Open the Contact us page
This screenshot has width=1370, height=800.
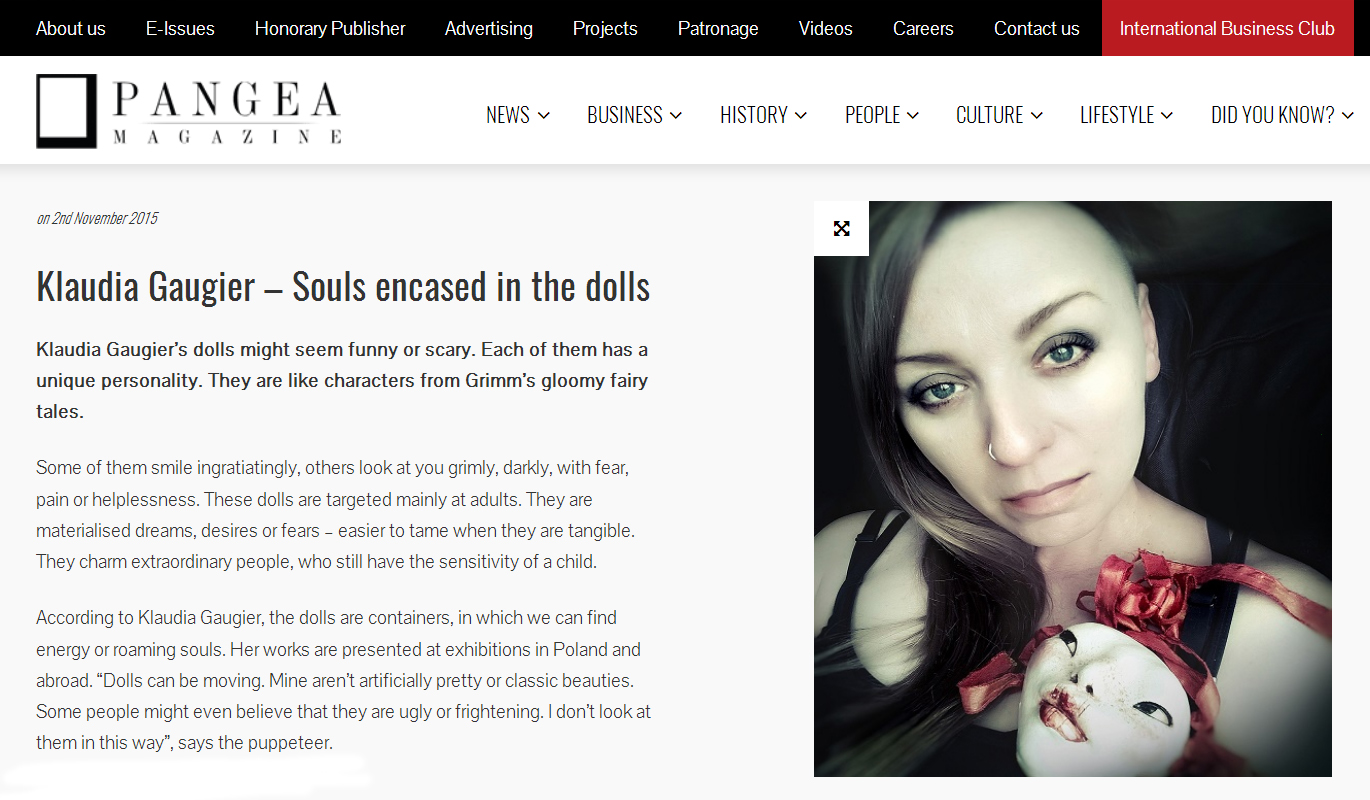(1037, 28)
